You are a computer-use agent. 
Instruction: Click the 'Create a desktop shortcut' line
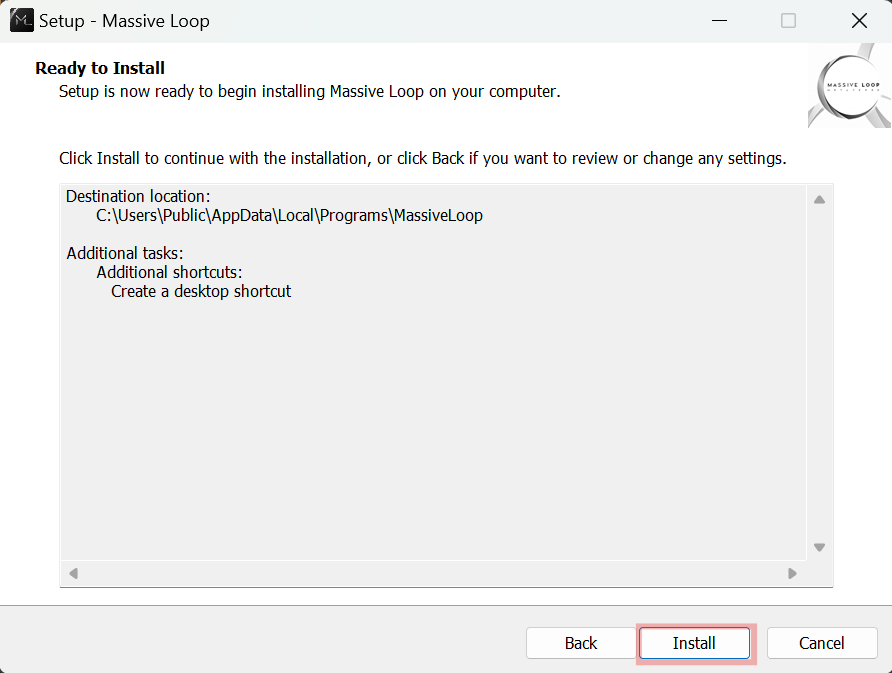point(201,291)
